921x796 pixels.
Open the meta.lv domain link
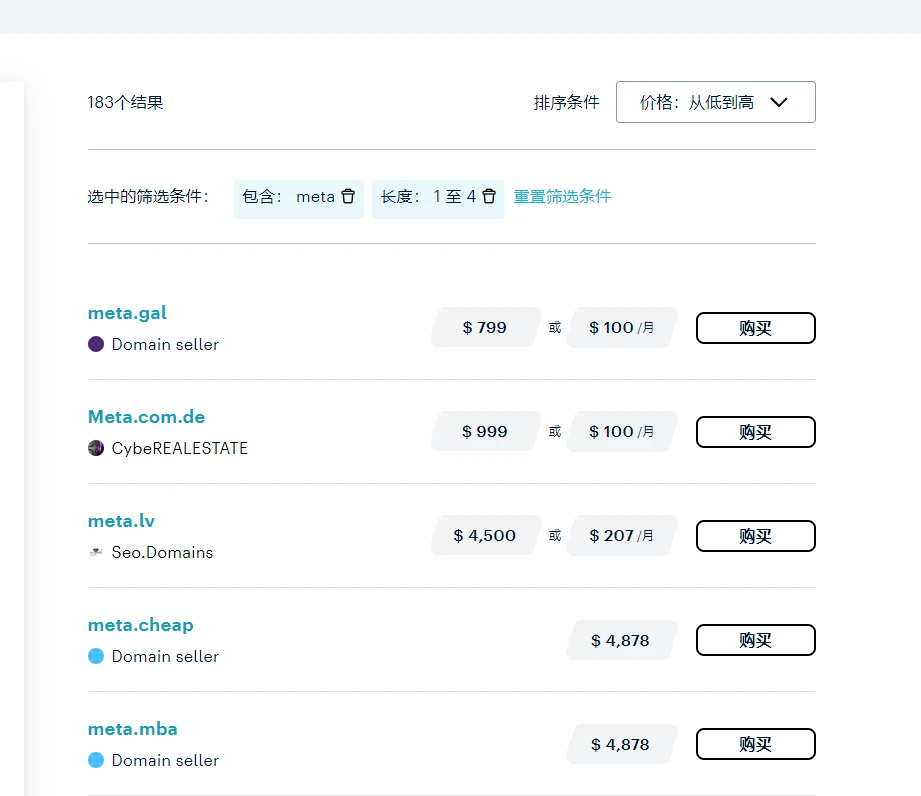point(121,521)
